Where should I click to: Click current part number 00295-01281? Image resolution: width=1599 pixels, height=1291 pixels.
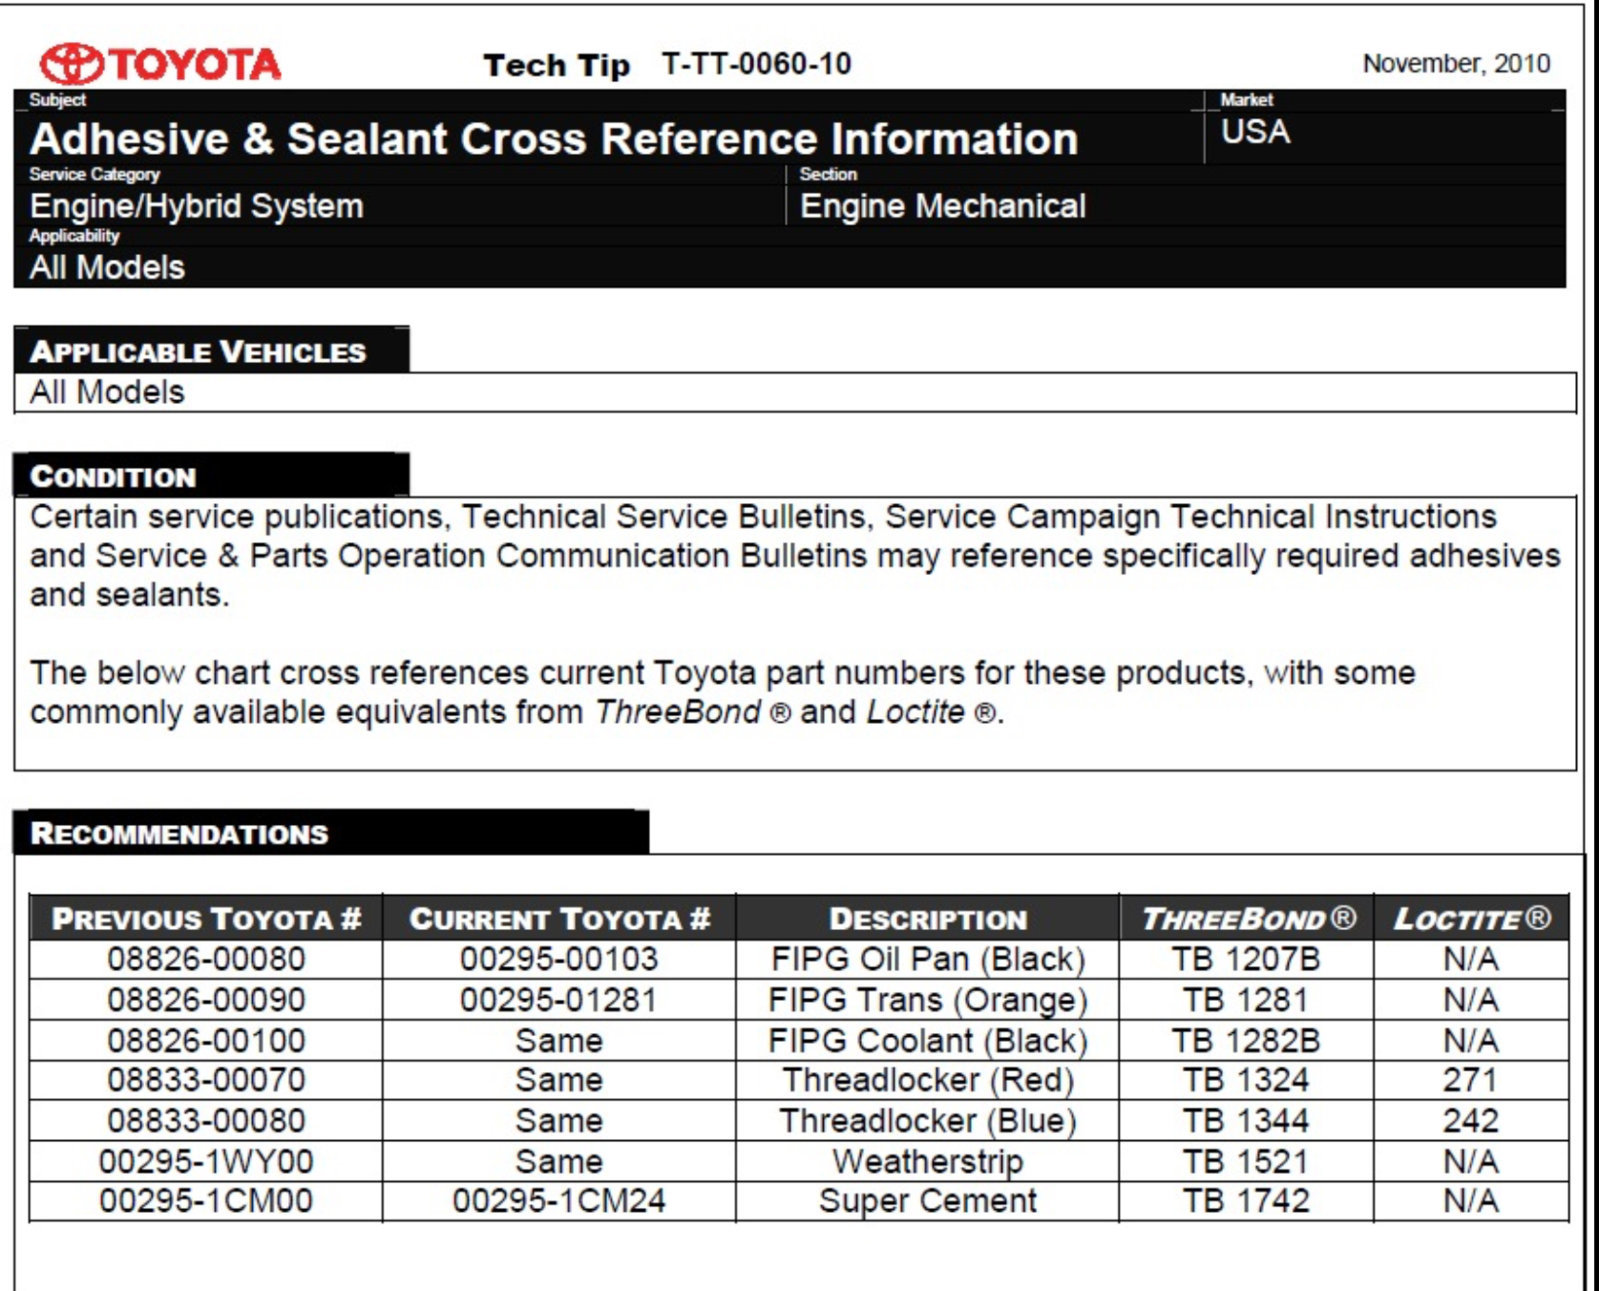tap(559, 1000)
